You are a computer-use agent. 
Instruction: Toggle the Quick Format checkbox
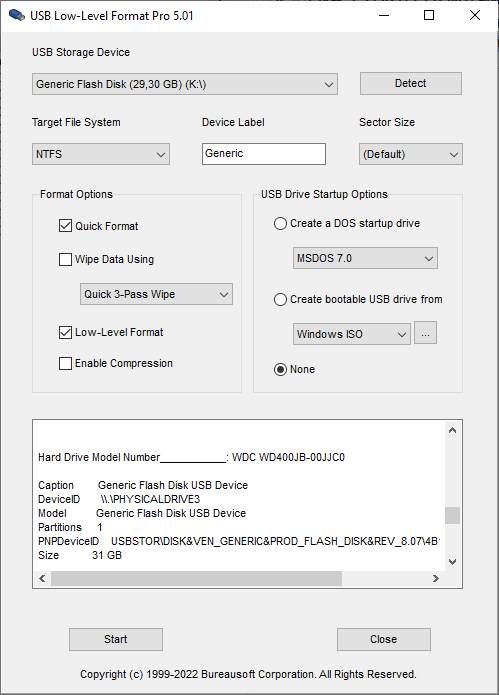tap(65, 226)
